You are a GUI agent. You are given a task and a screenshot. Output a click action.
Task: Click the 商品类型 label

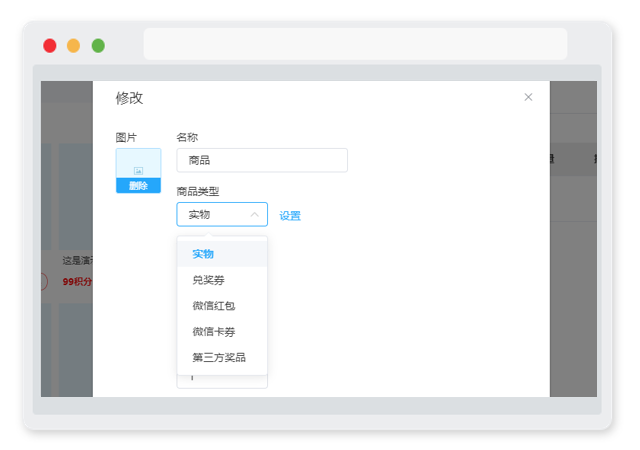coord(198,191)
